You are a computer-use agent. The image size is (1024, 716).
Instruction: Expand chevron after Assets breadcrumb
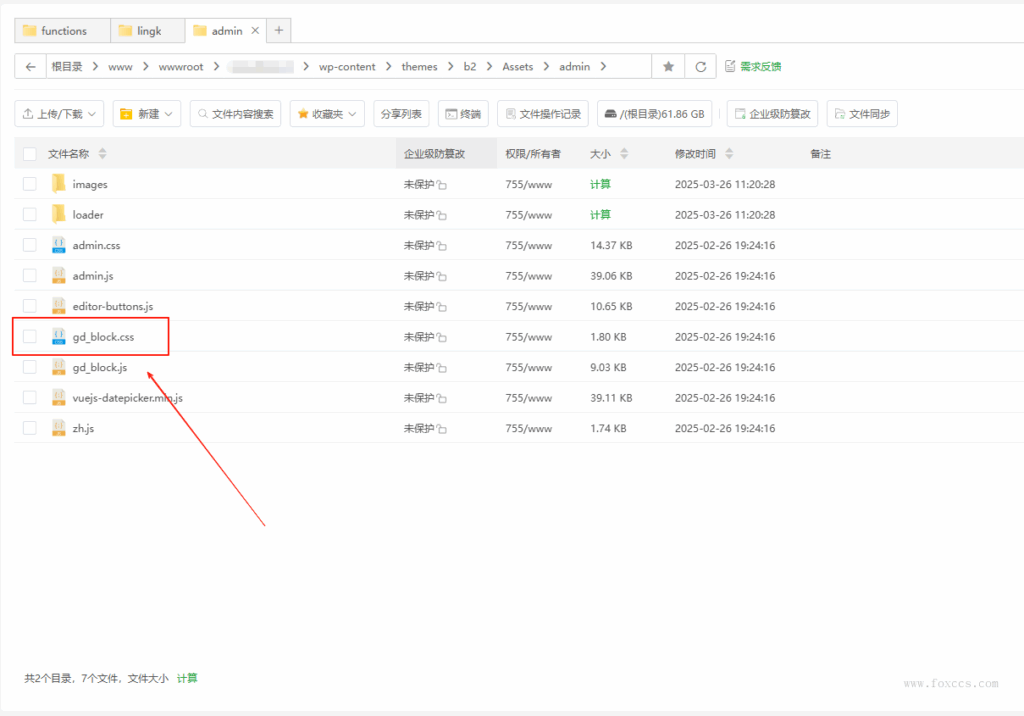pos(546,67)
